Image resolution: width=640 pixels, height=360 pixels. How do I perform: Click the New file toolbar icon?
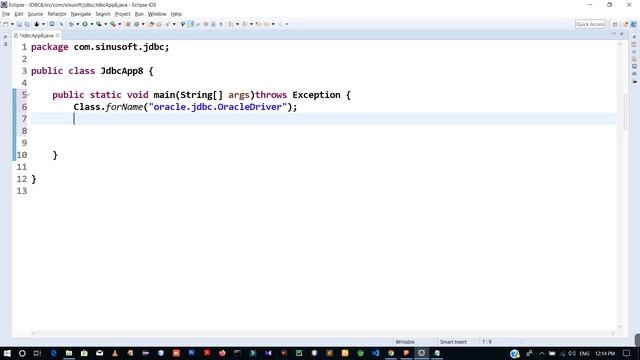tap(5, 24)
